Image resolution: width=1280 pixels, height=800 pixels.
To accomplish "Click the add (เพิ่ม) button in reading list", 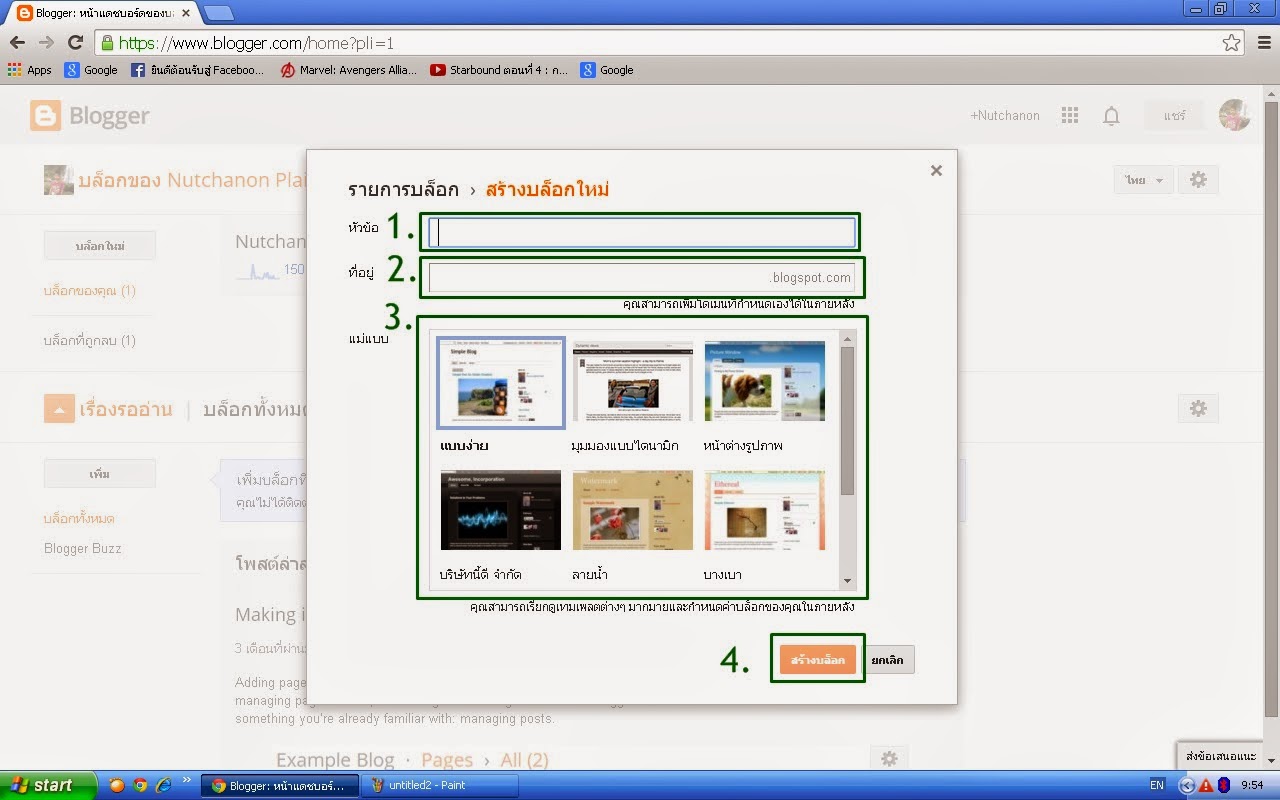I will click(x=100, y=473).
